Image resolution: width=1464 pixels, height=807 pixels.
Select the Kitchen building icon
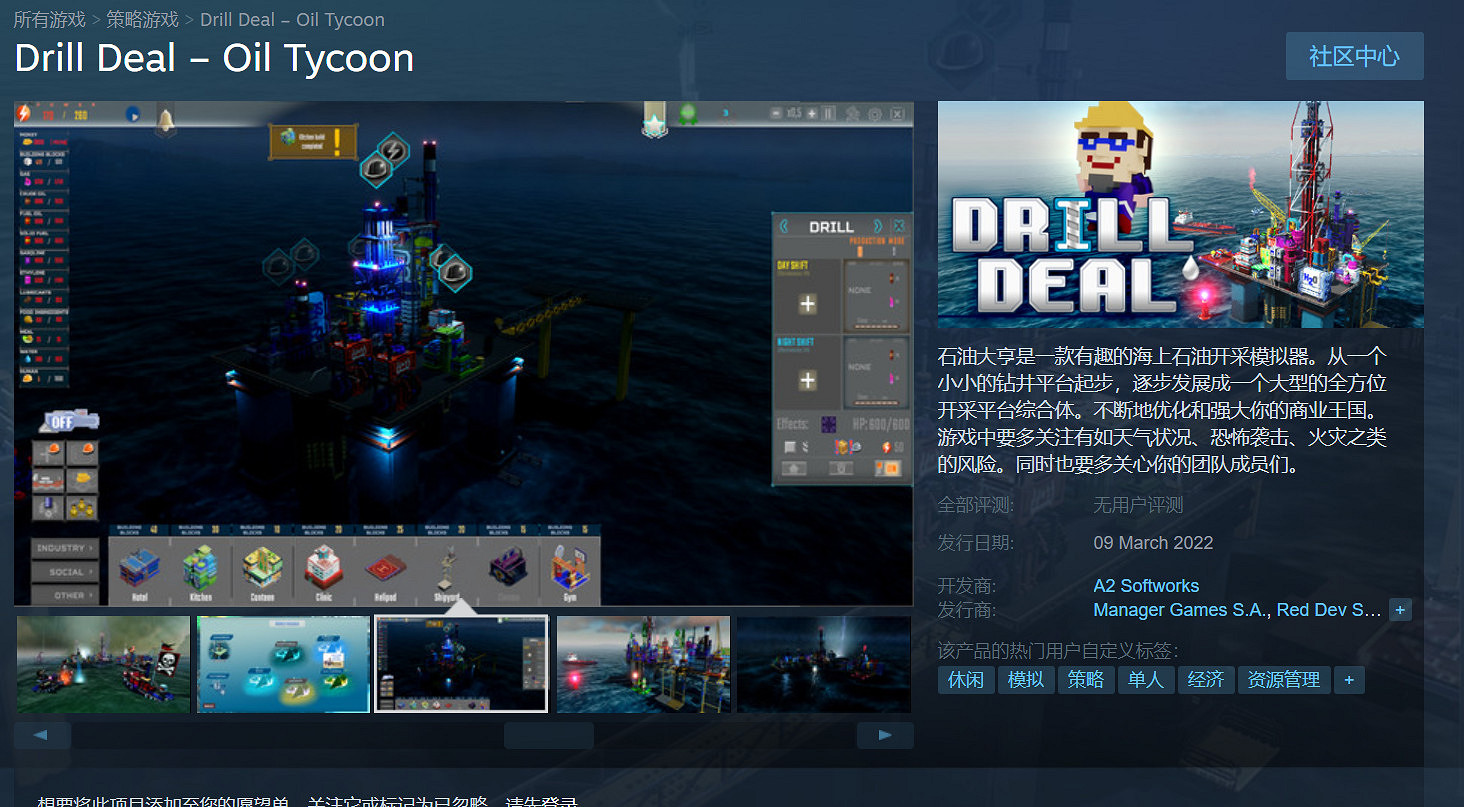coord(200,568)
